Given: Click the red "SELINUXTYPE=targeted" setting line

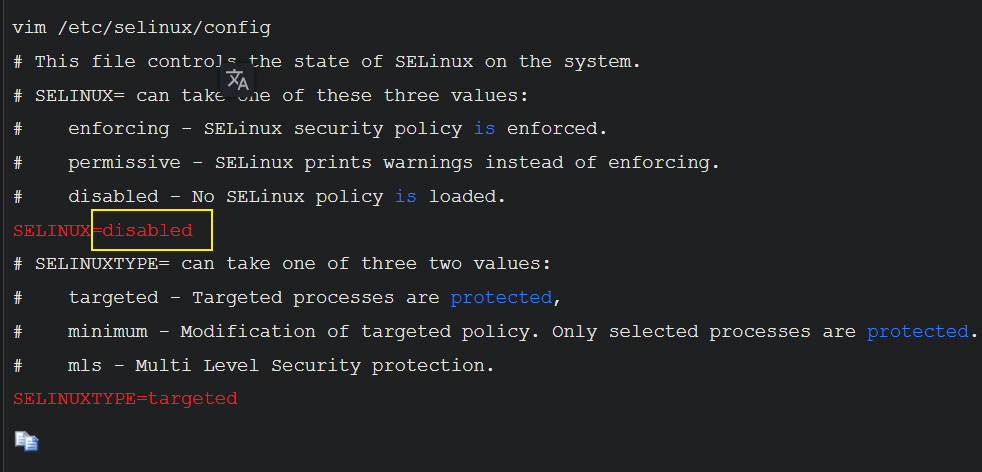Looking at the screenshot, I should (x=125, y=399).
